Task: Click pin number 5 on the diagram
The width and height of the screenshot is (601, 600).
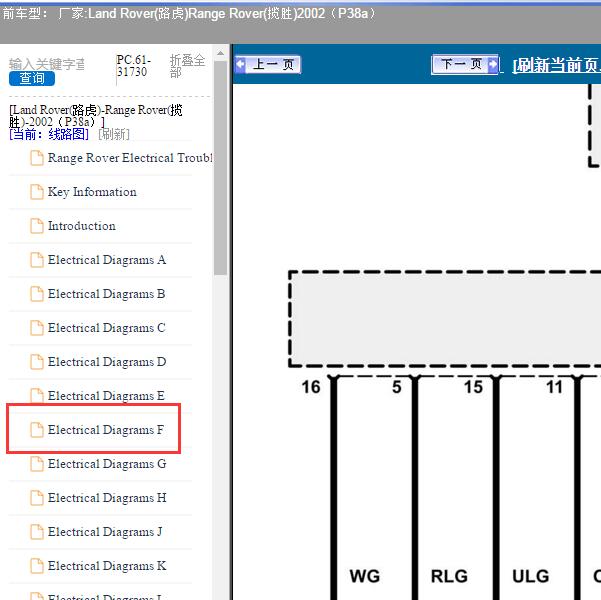Action: tap(397, 387)
